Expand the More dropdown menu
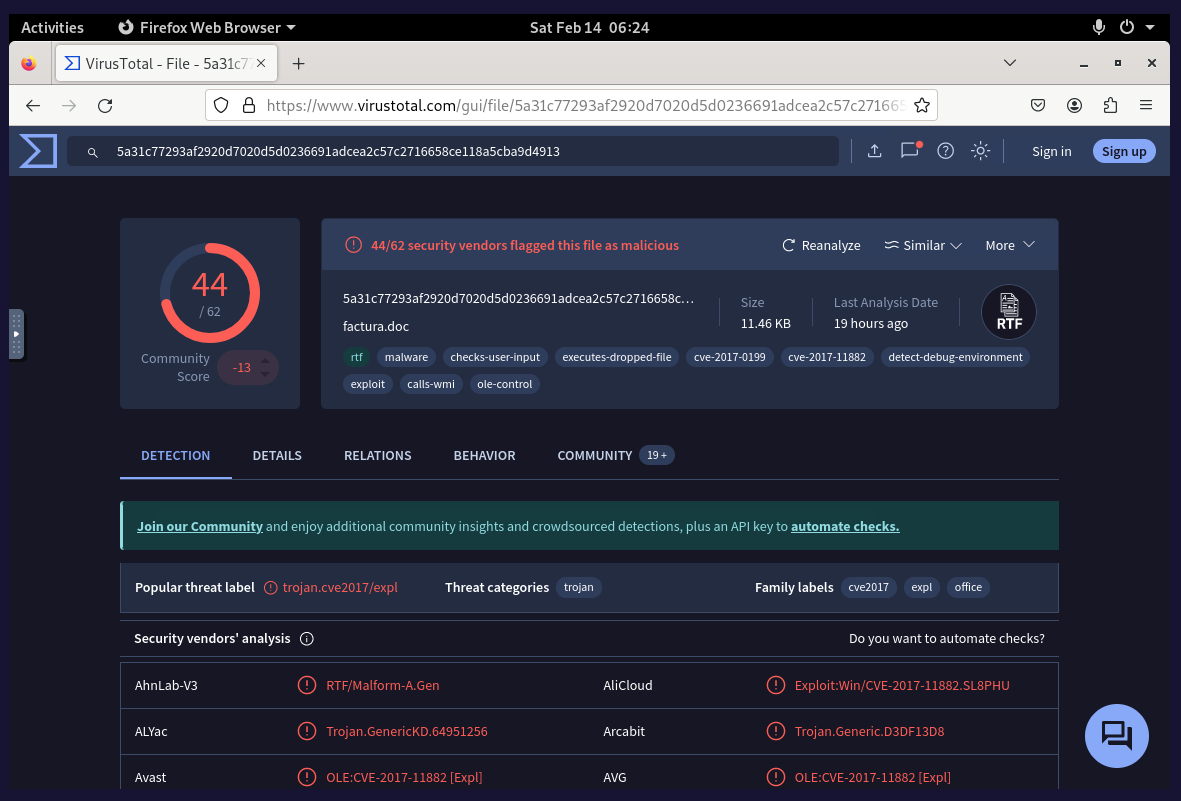 [1009, 245]
